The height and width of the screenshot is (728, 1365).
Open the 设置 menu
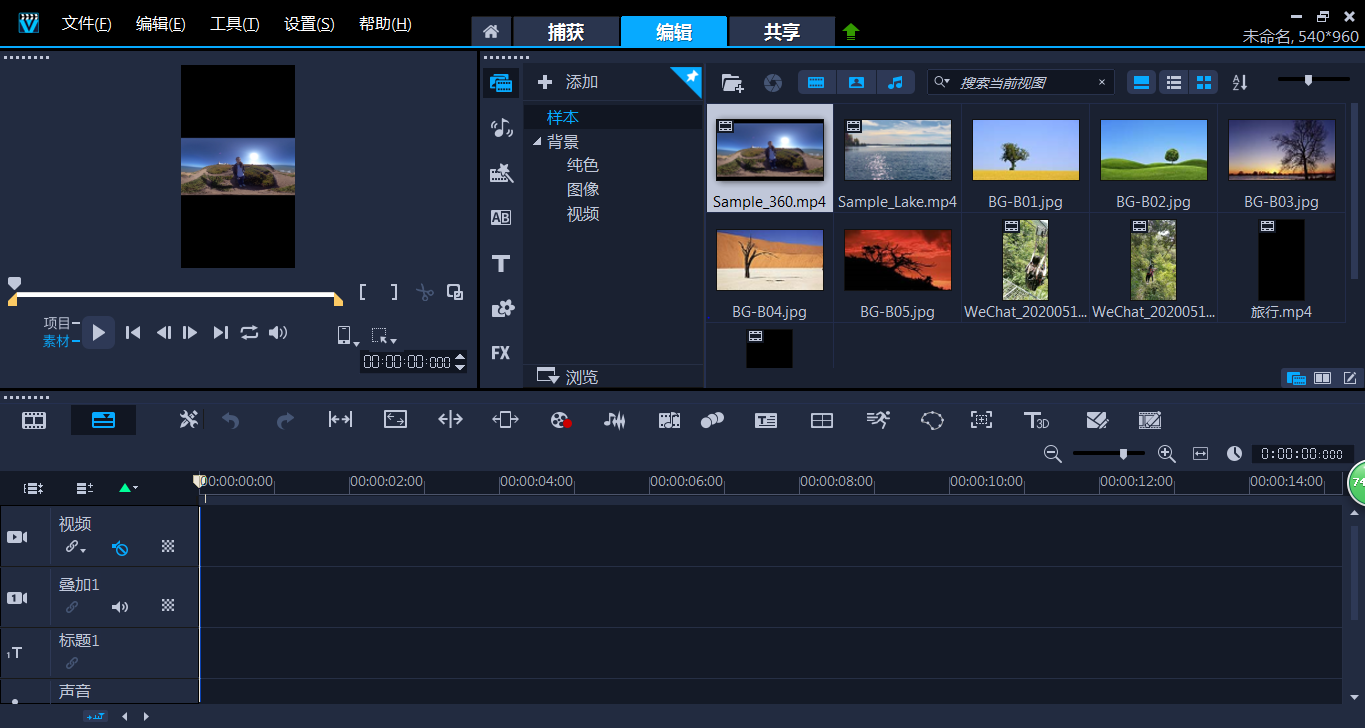(309, 24)
